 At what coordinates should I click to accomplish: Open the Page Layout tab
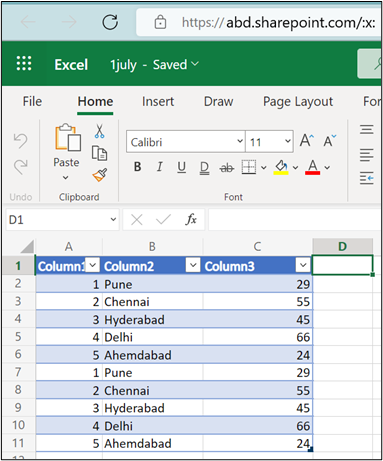(x=298, y=102)
